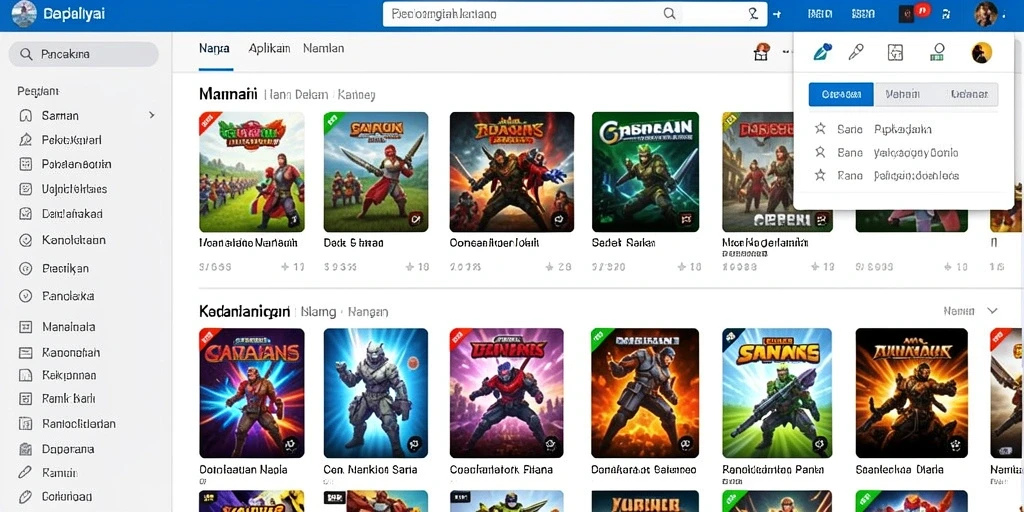Click the square document icon in the popup panel
The height and width of the screenshot is (512, 1024).
pyautogui.click(x=895, y=52)
